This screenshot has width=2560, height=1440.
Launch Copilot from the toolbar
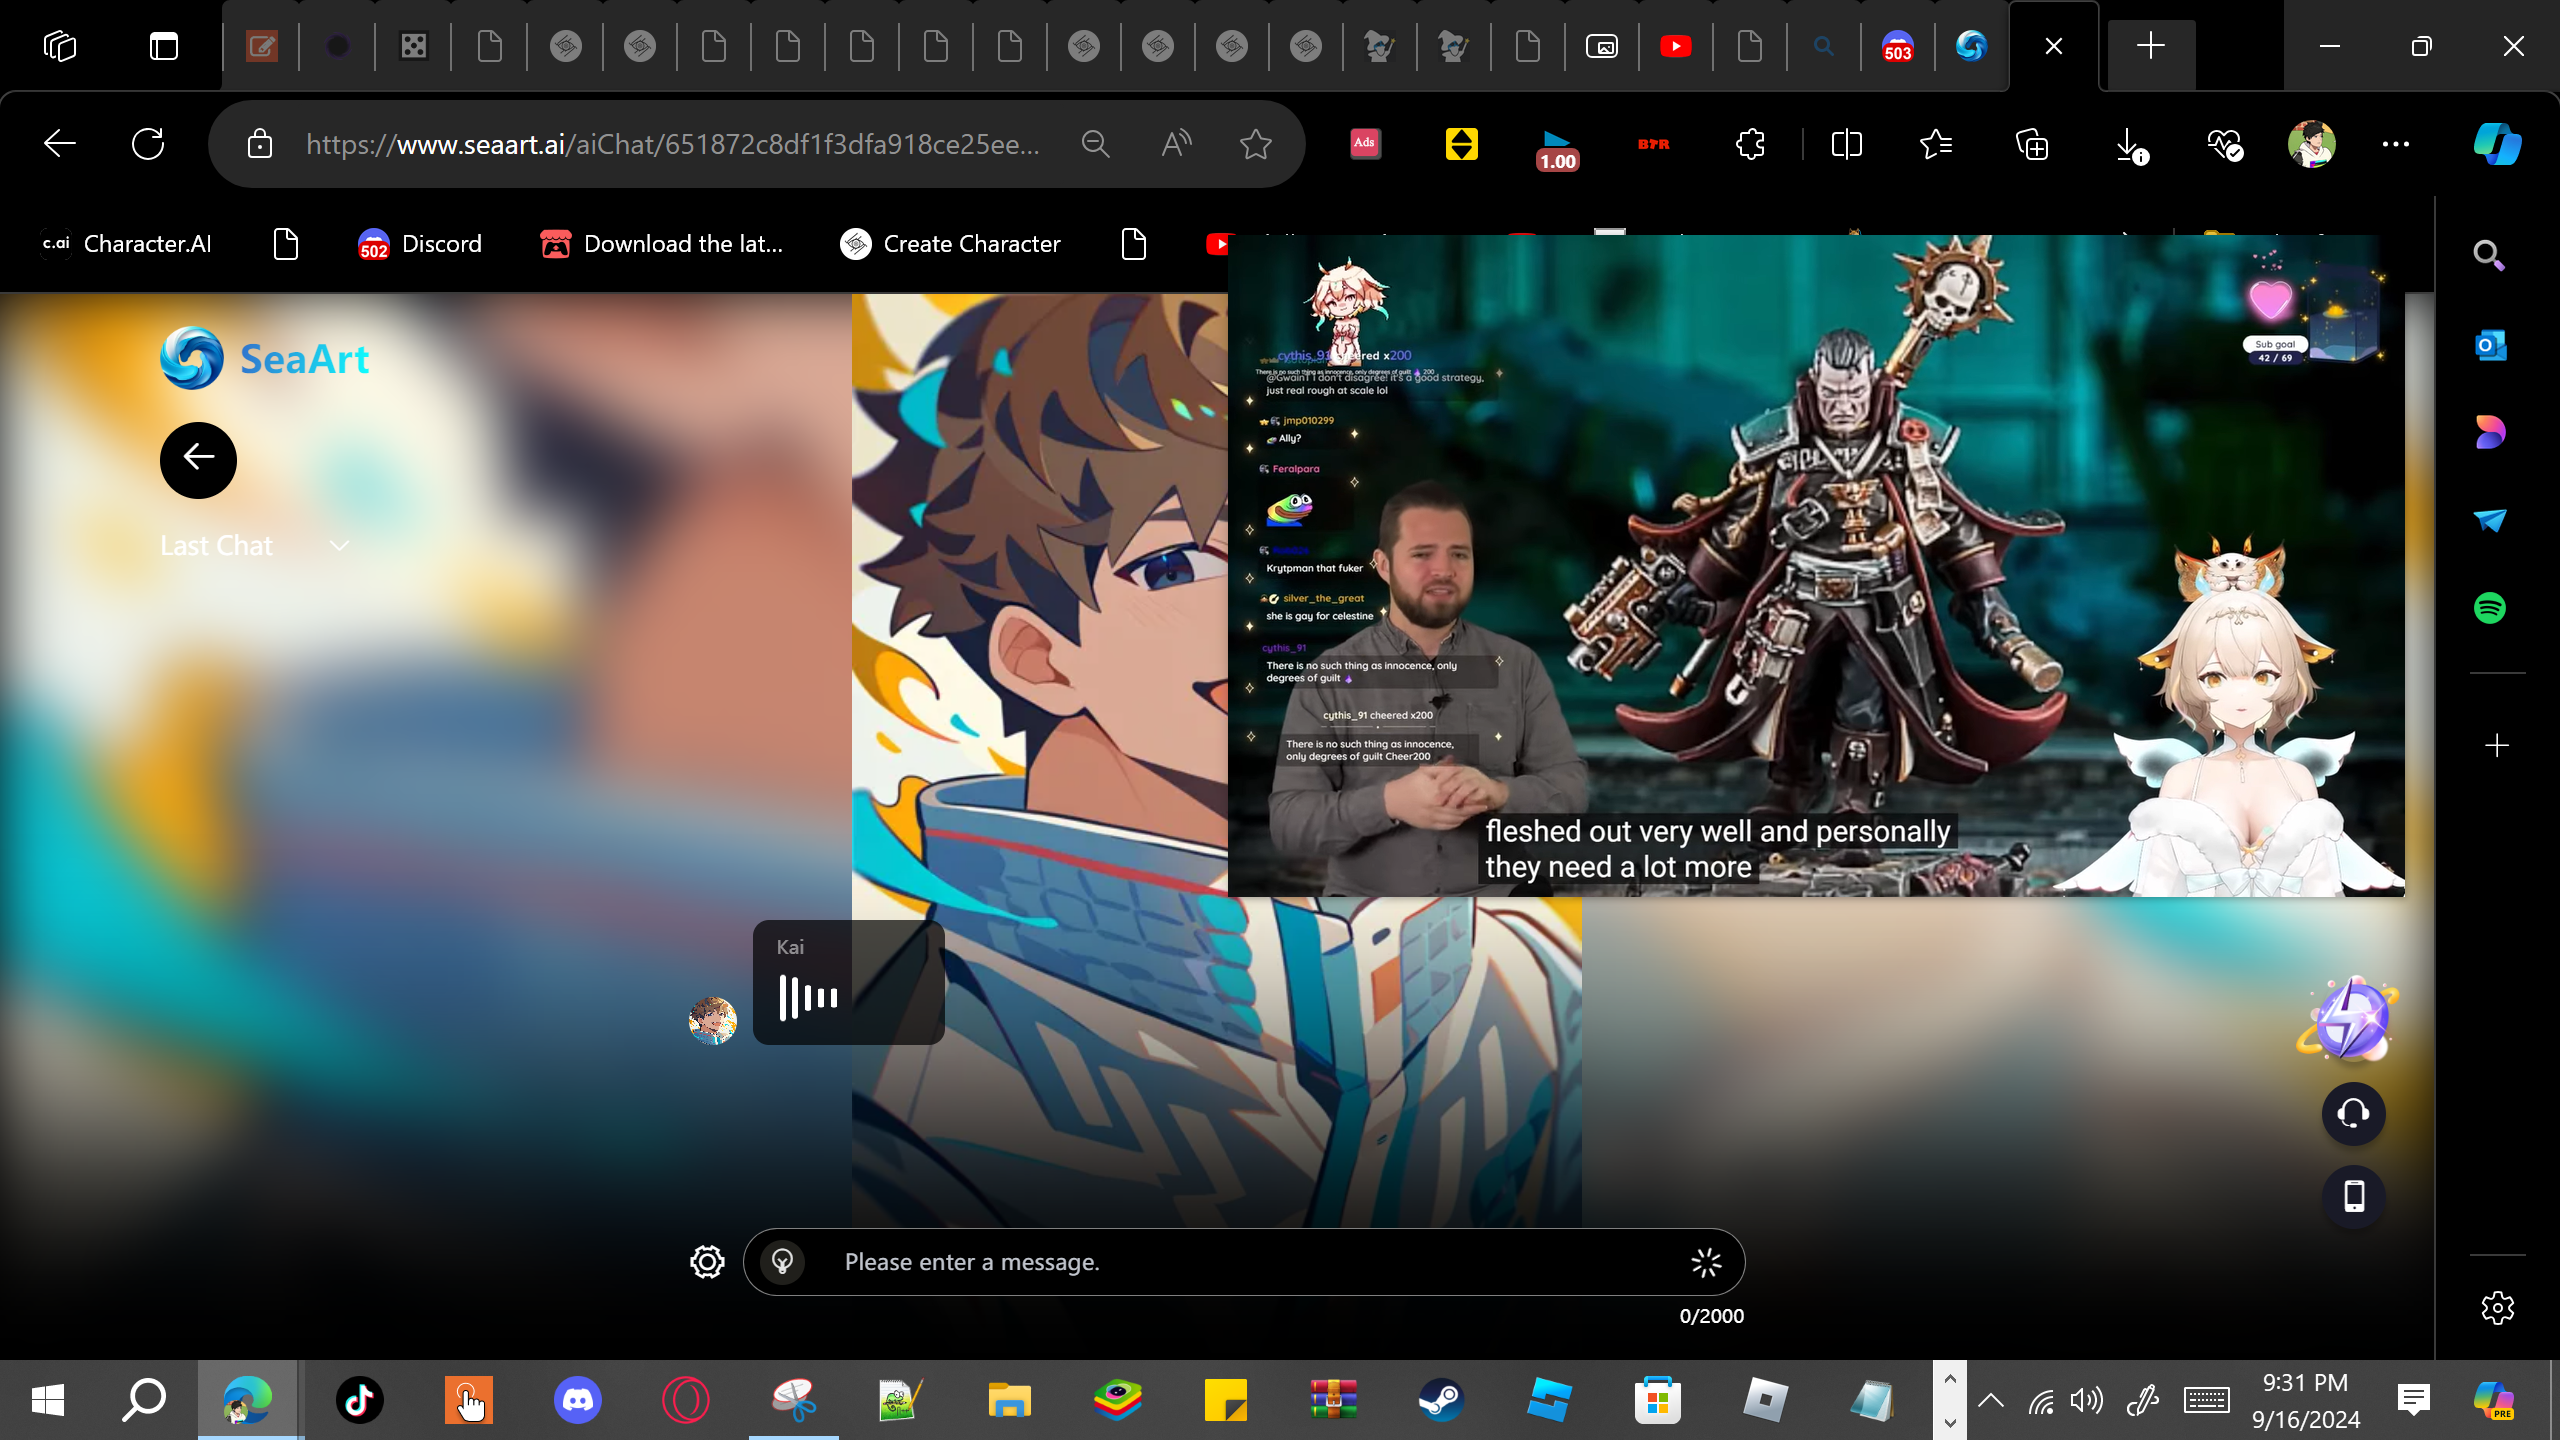[2497, 144]
